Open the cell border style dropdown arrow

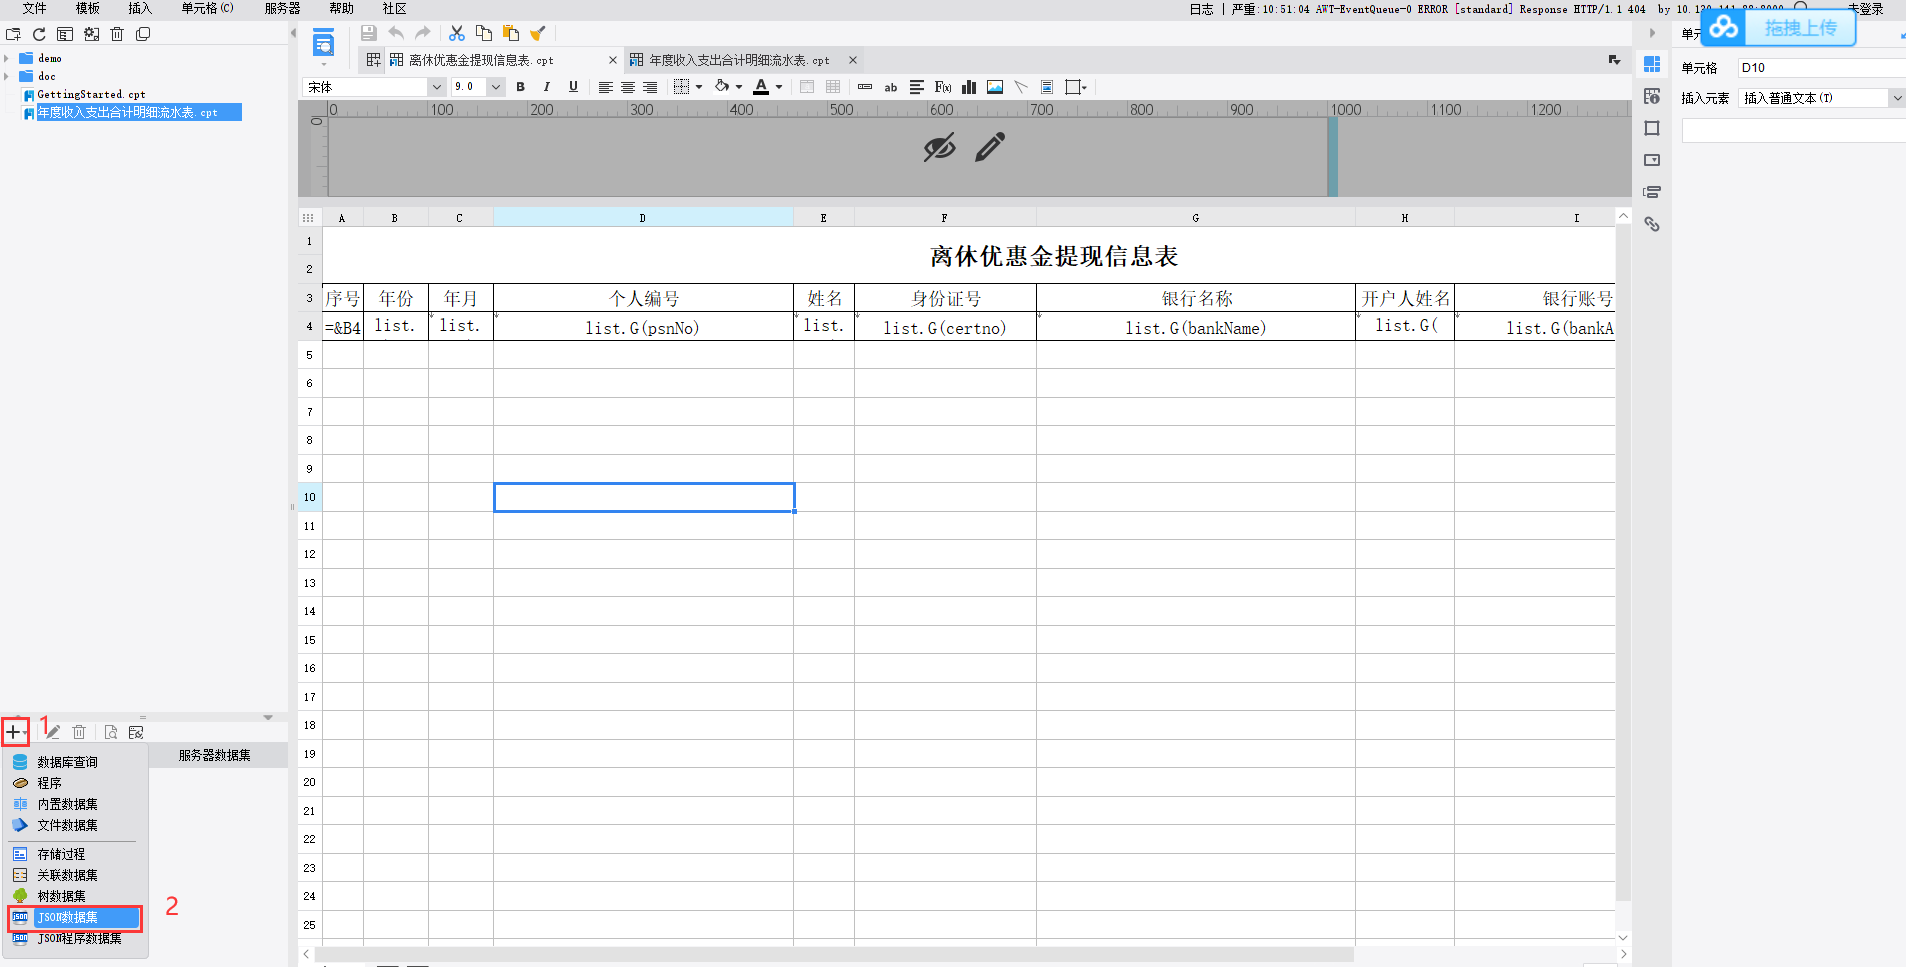point(699,87)
